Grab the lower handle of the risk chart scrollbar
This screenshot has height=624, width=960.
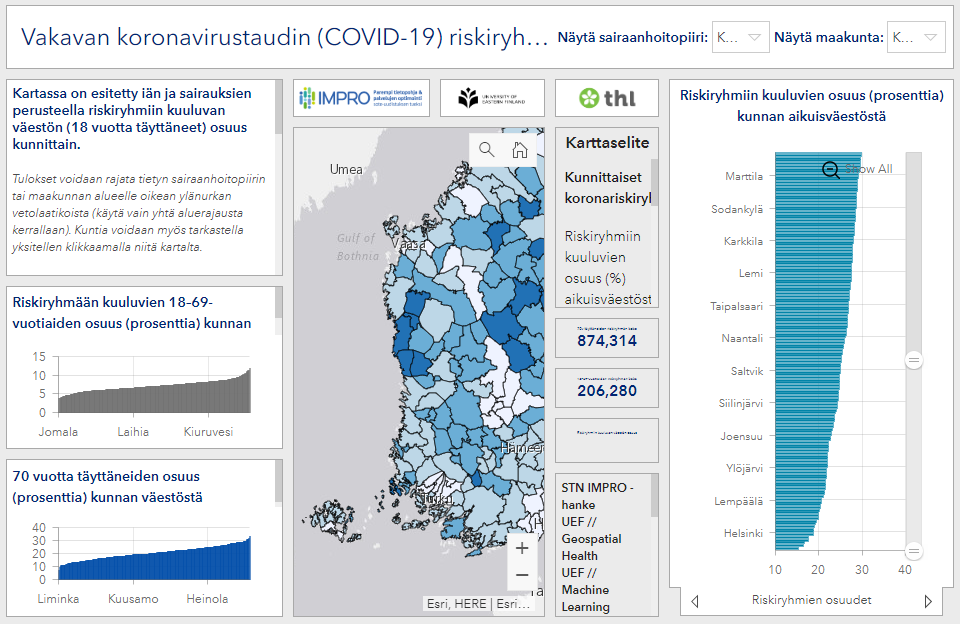pyautogui.click(x=913, y=551)
